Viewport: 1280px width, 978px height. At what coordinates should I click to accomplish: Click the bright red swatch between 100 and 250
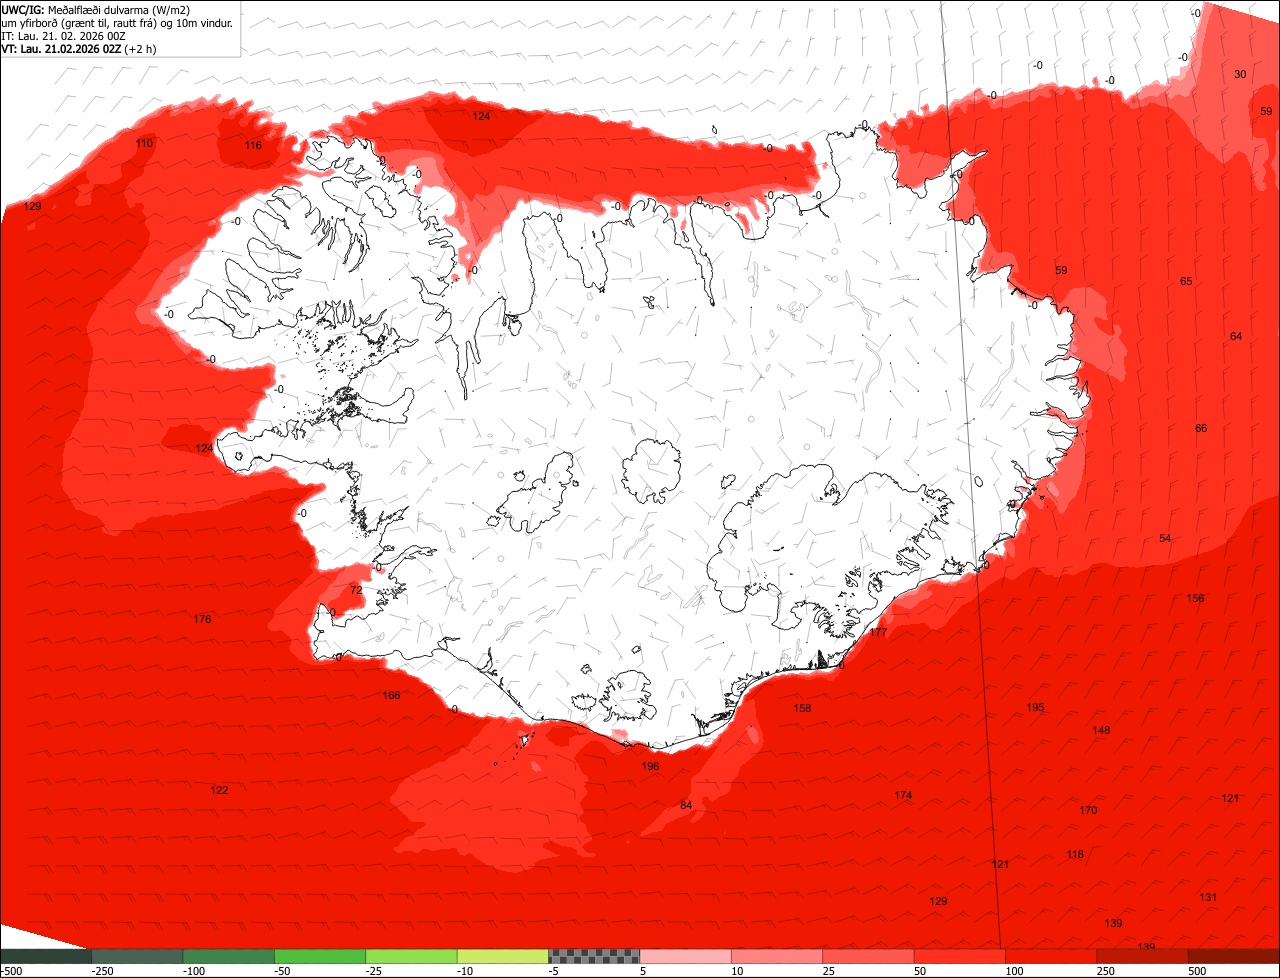click(1050, 956)
